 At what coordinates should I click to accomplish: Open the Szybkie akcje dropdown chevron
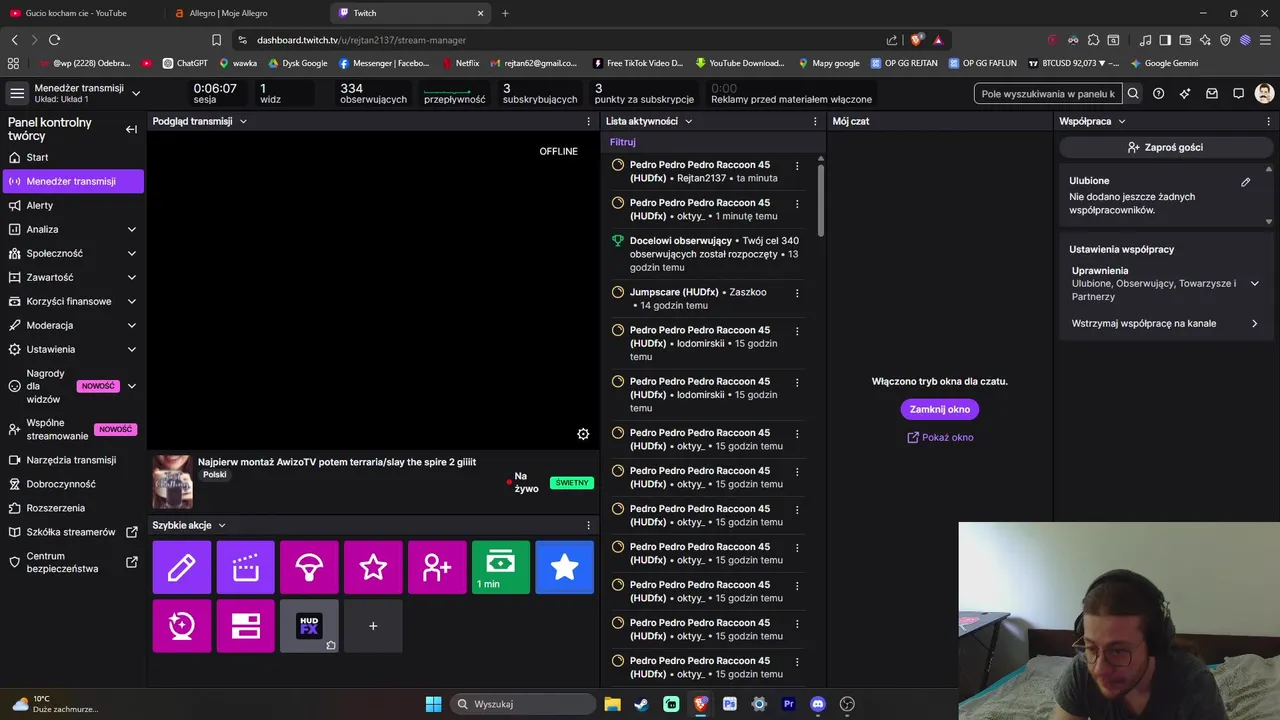pos(222,525)
